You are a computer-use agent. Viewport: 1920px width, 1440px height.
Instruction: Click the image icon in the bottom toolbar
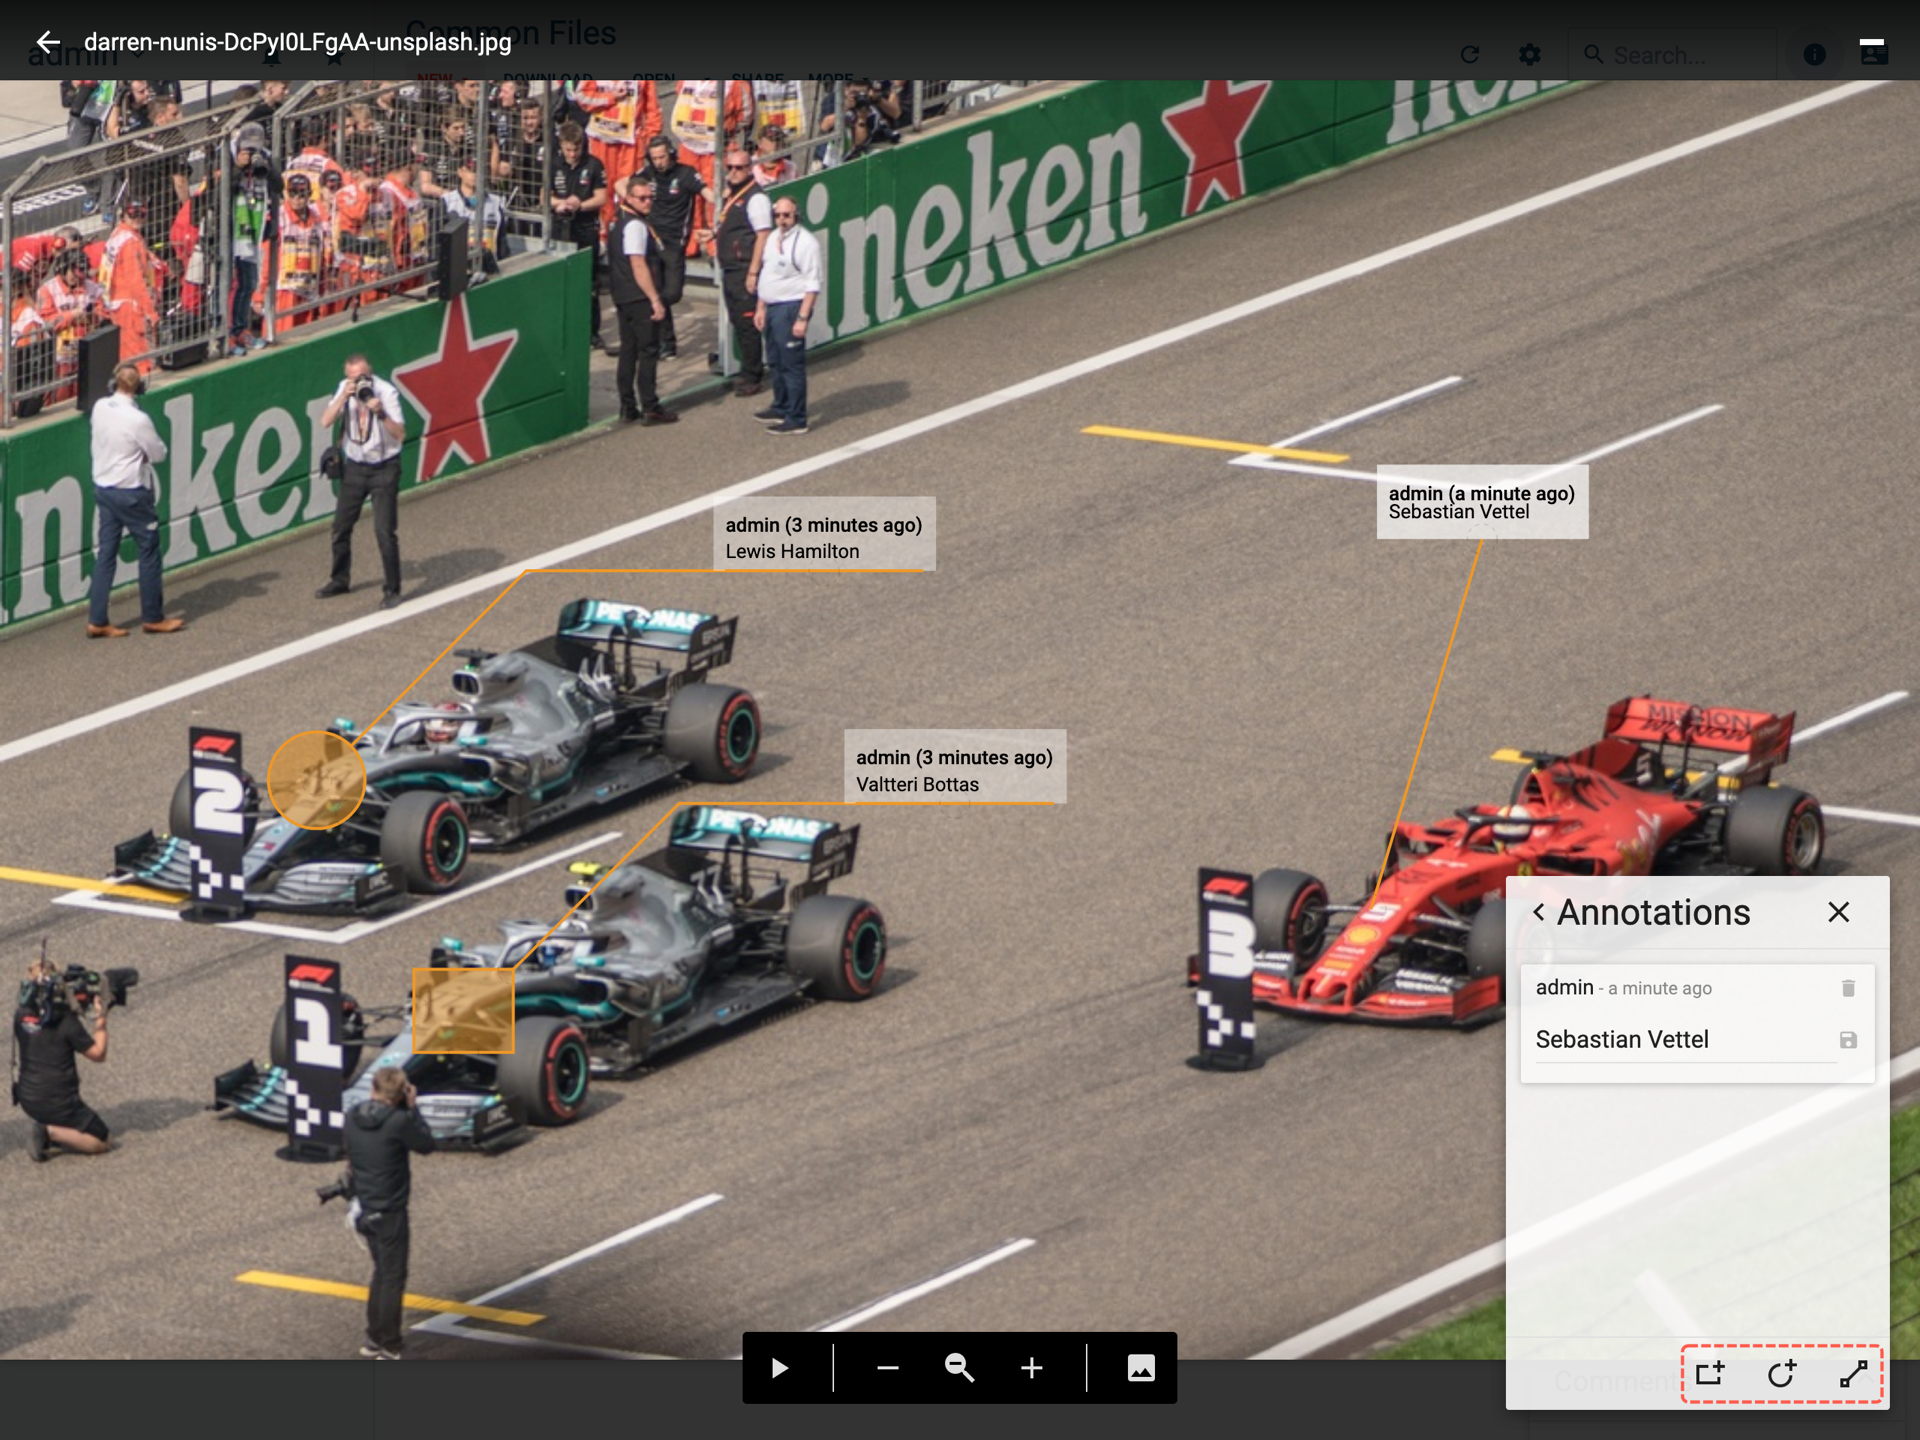coord(1141,1367)
